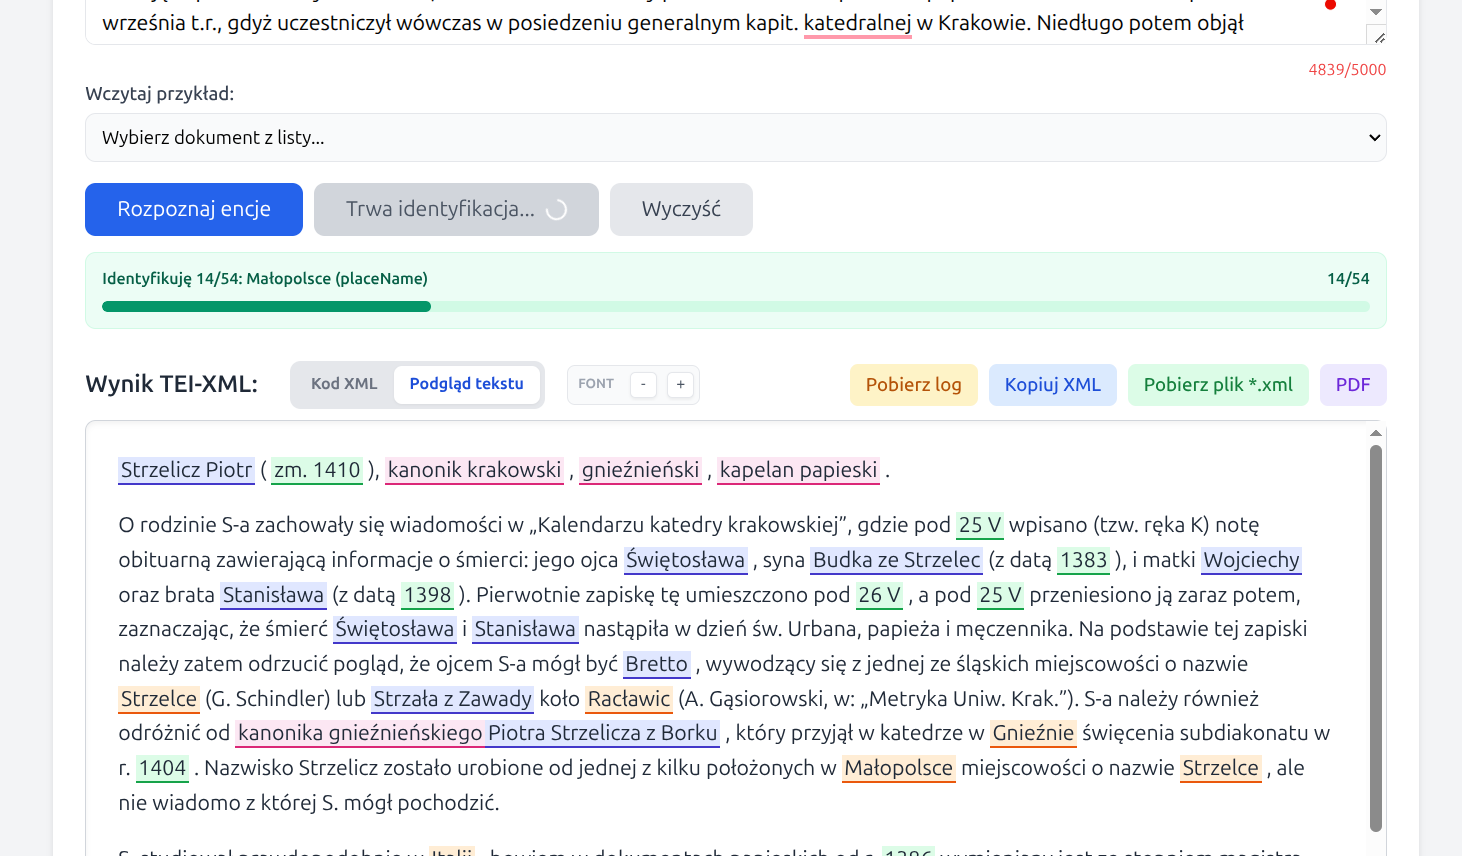Select the place entity Małopolsce

point(899,768)
